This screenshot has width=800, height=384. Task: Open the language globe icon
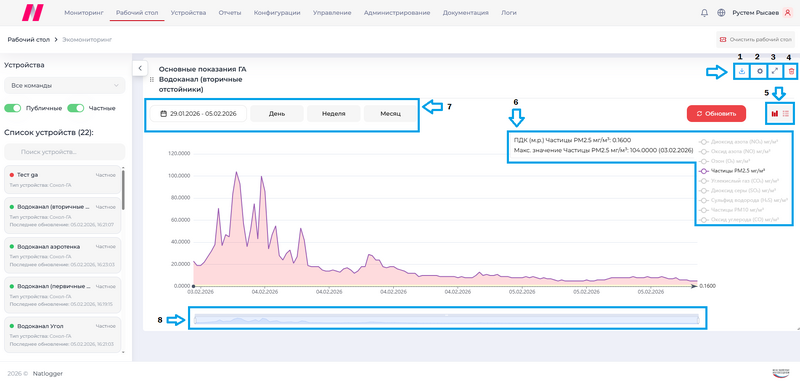(721, 13)
